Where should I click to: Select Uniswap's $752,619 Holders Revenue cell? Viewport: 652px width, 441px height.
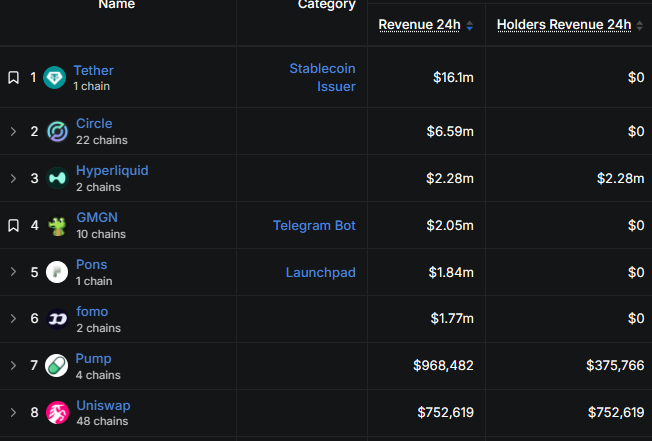tap(616, 413)
